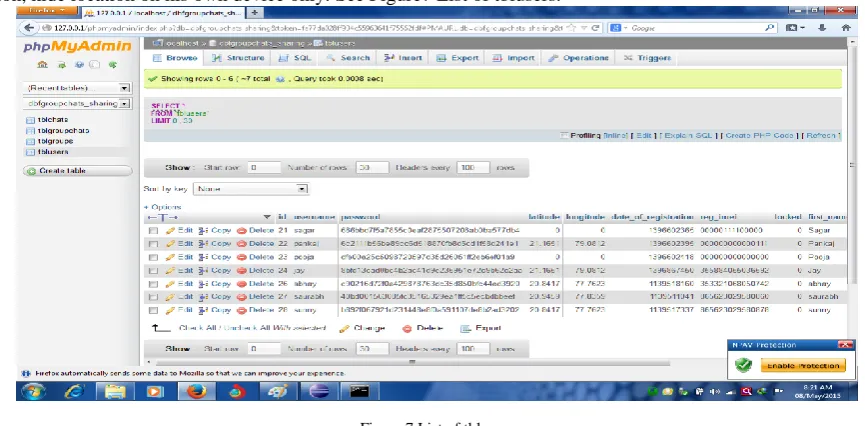Image resolution: width=865 pixels, height=426 pixels.
Task: Click the Firefox icon in the taskbar
Action: pos(196,391)
